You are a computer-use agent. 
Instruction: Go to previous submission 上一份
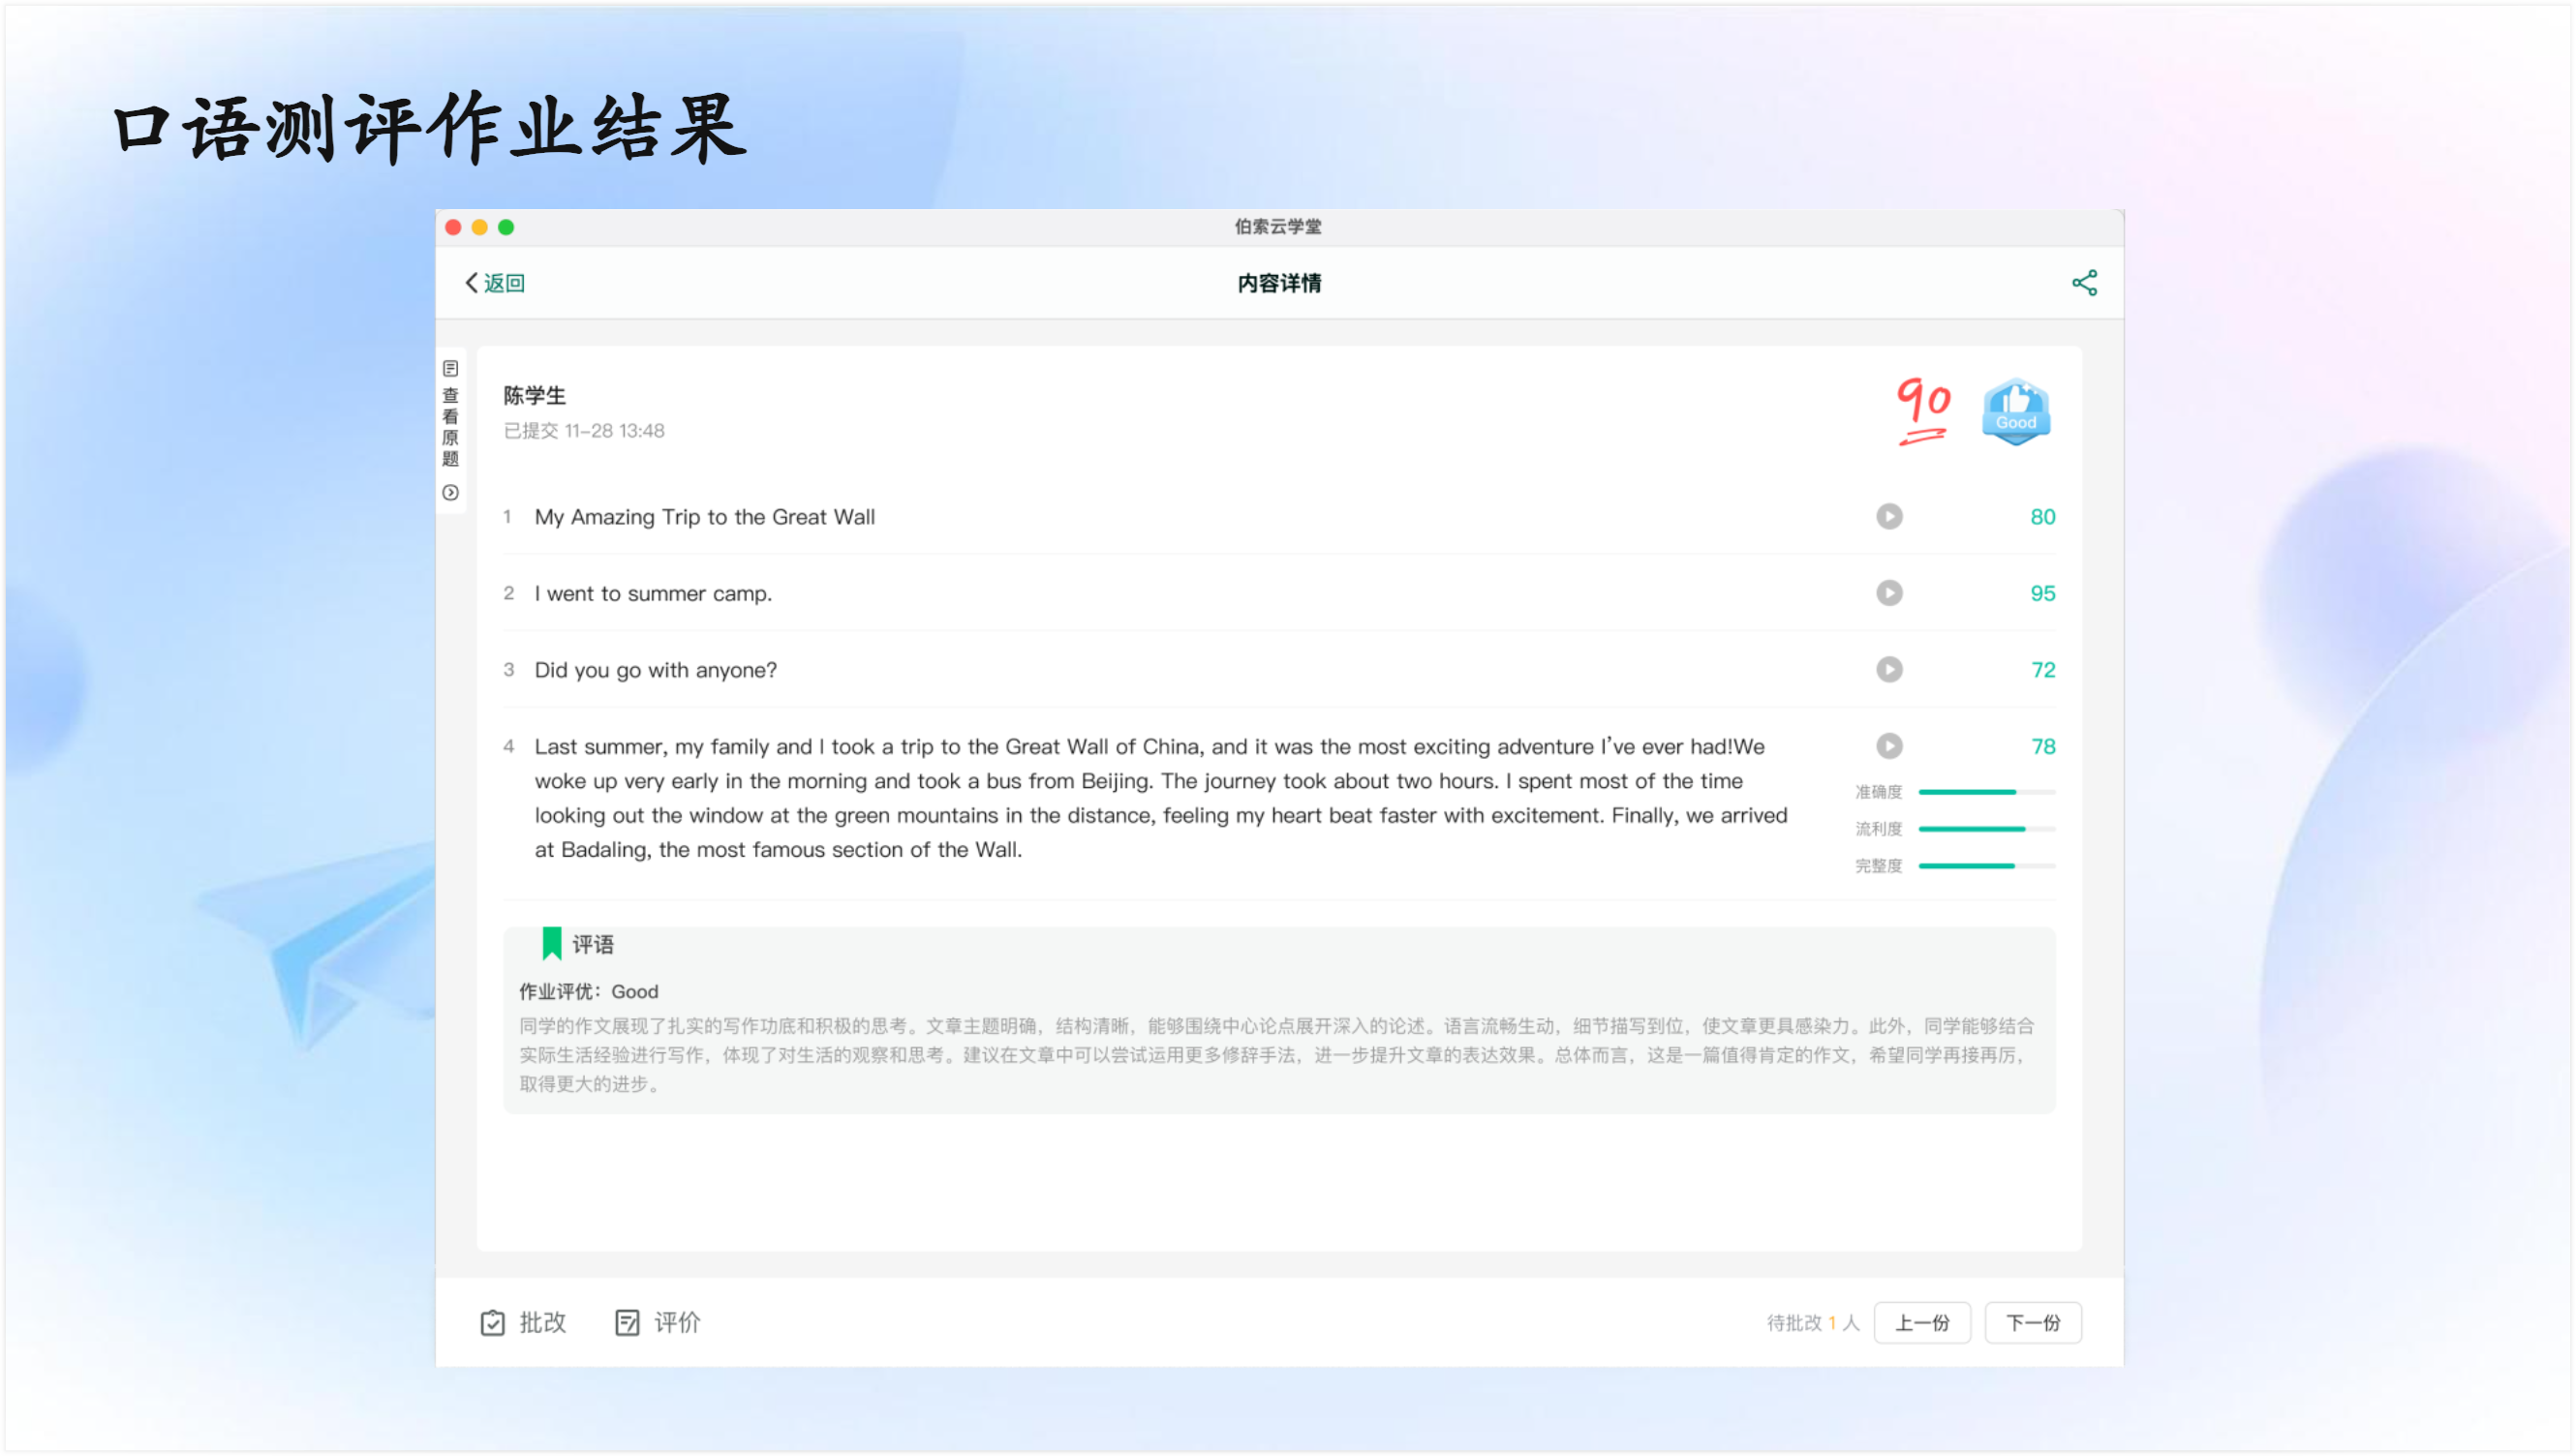1921,1322
